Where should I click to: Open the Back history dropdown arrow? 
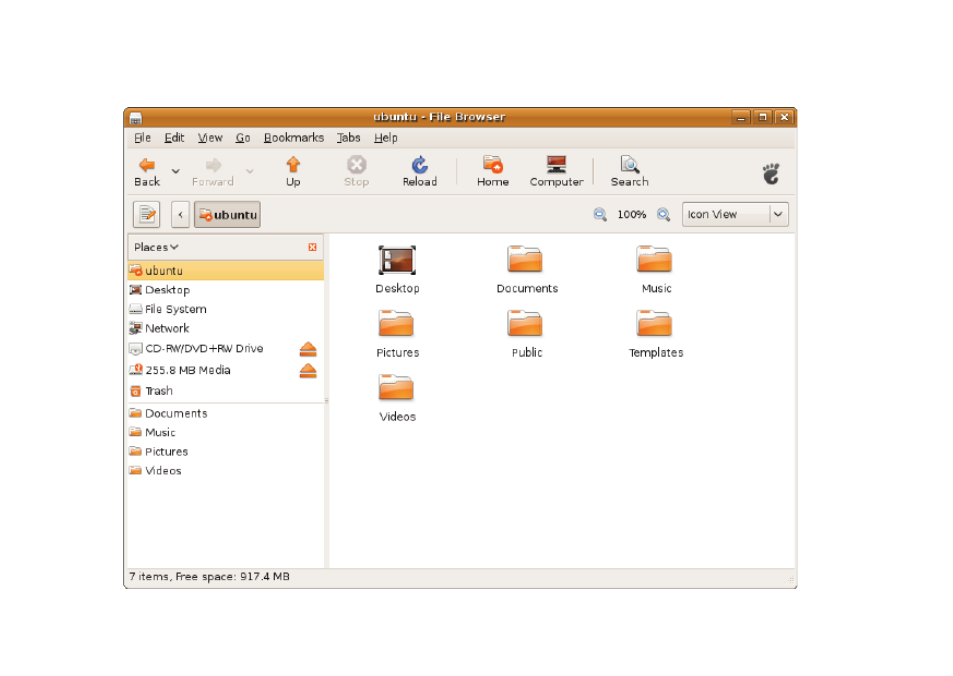tap(176, 171)
